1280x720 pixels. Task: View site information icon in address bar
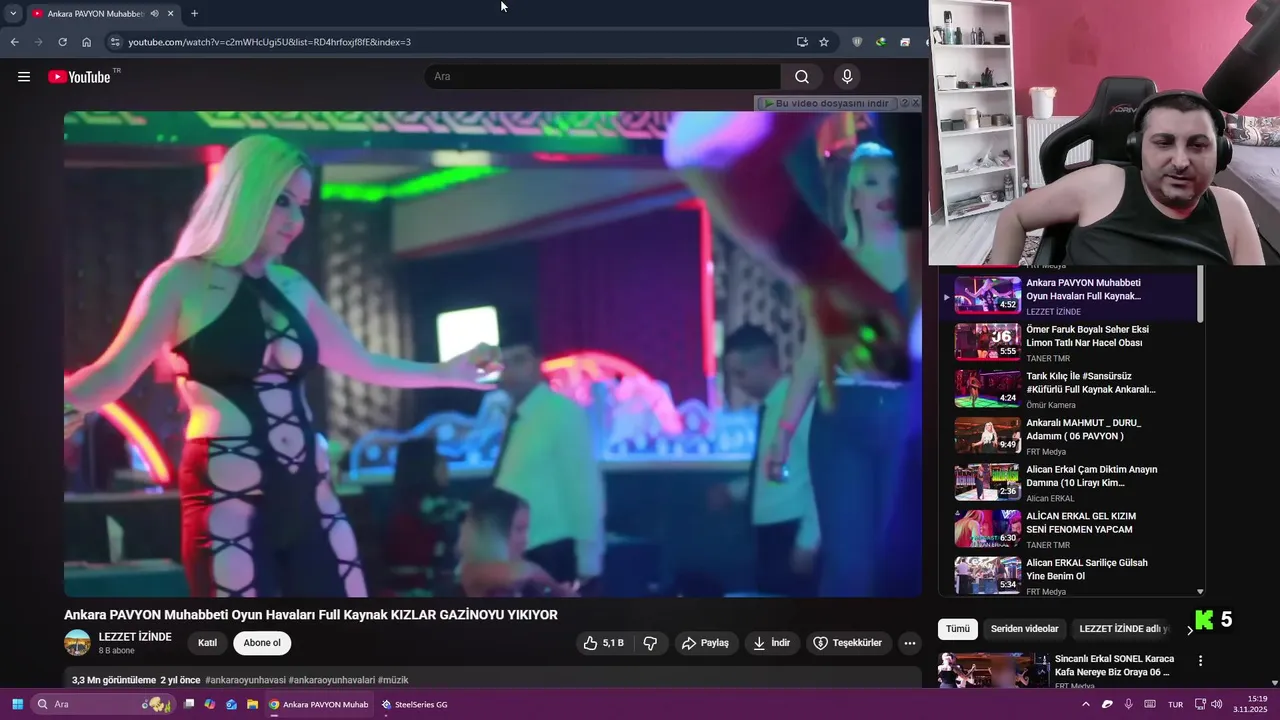click(x=115, y=42)
